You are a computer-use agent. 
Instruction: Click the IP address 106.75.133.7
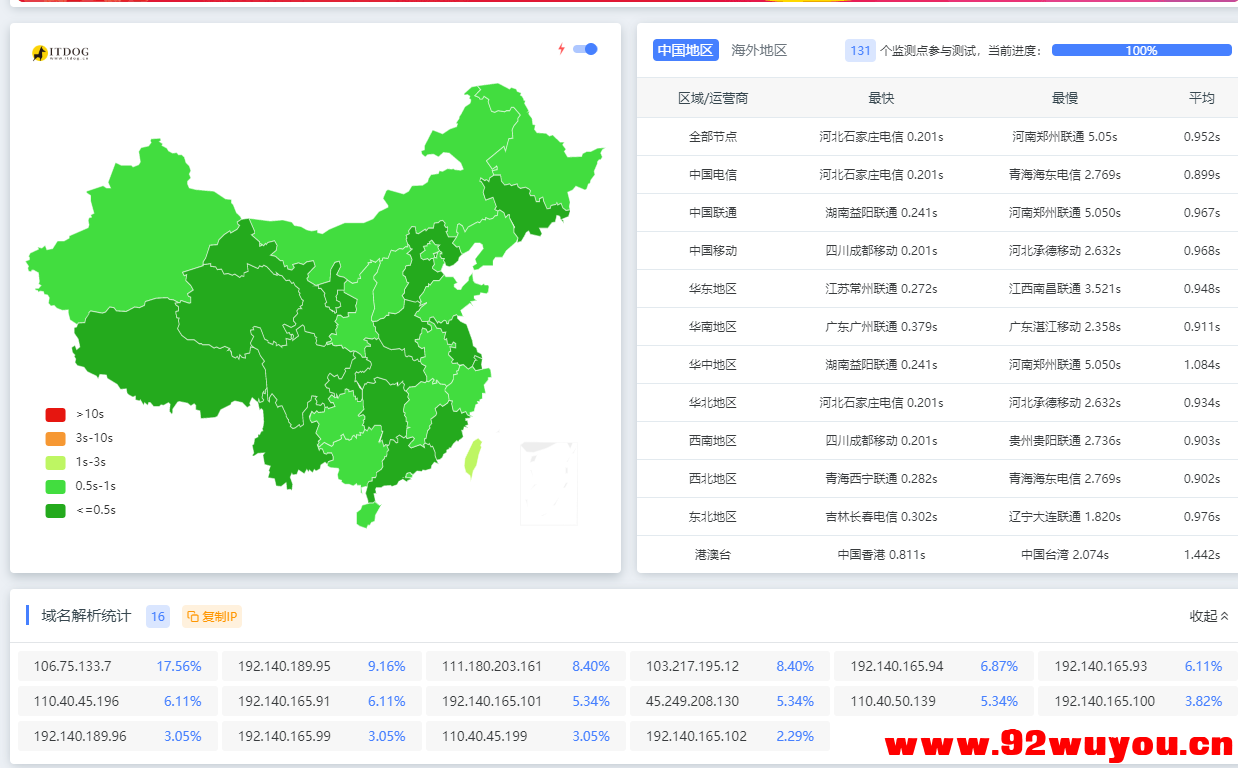point(73,666)
